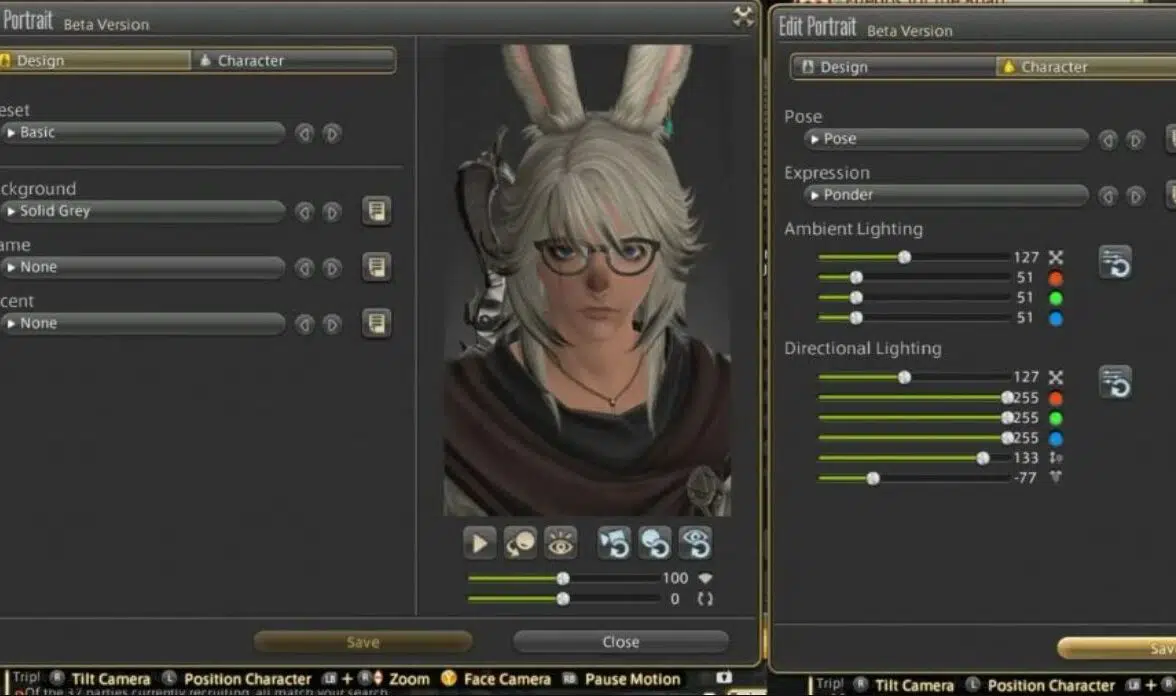
Task: Switch to Character tab in left window
Action: [x=292, y=61]
